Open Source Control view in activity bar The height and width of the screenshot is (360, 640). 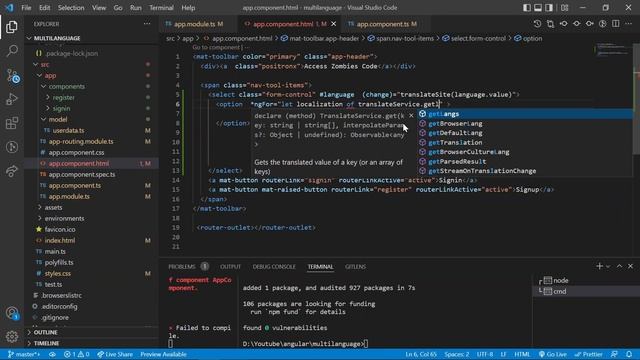pos(12,76)
